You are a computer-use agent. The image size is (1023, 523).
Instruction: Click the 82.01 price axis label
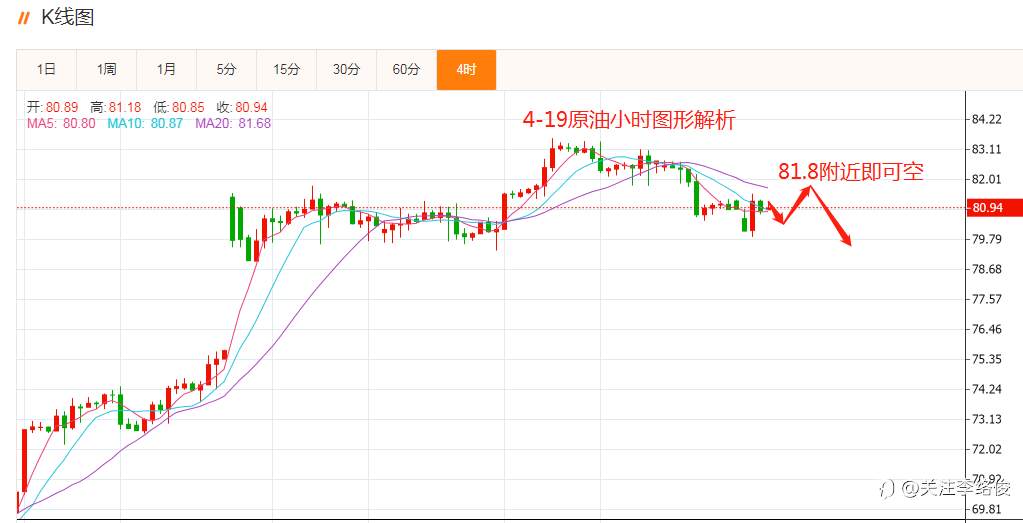pos(986,179)
